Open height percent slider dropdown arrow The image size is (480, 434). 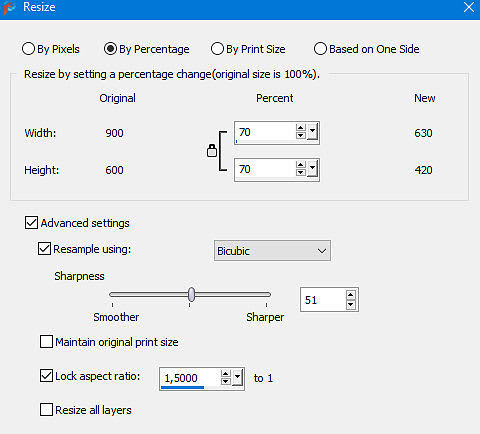(x=312, y=169)
